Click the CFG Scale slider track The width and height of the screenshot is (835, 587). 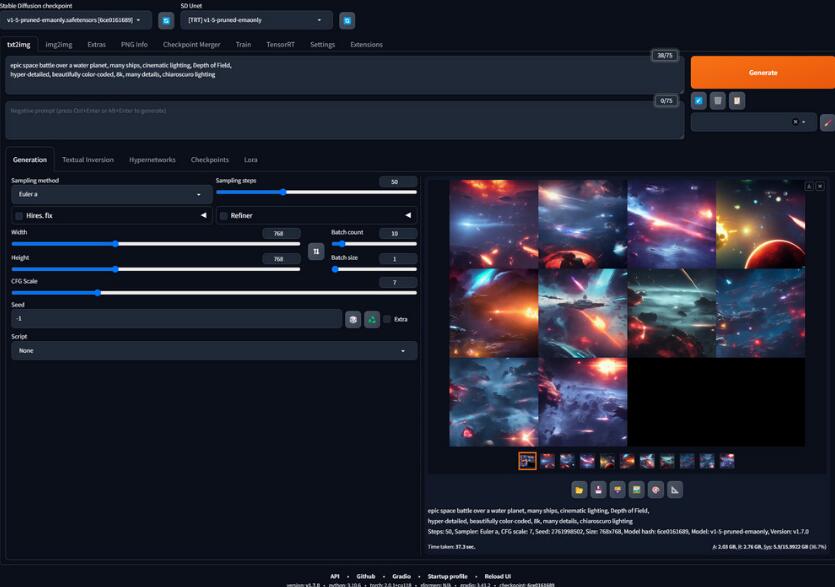(200, 293)
